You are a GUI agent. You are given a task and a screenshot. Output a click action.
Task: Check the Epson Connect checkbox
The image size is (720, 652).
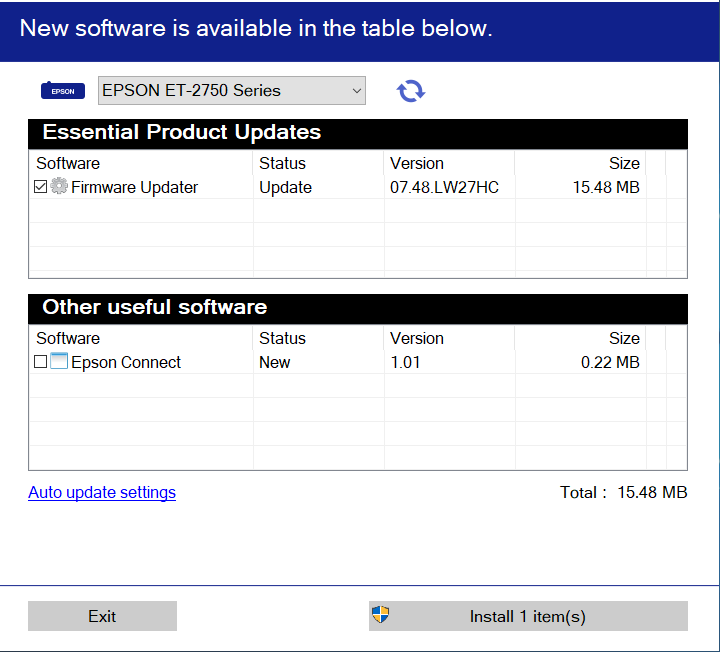coord(40,362)
